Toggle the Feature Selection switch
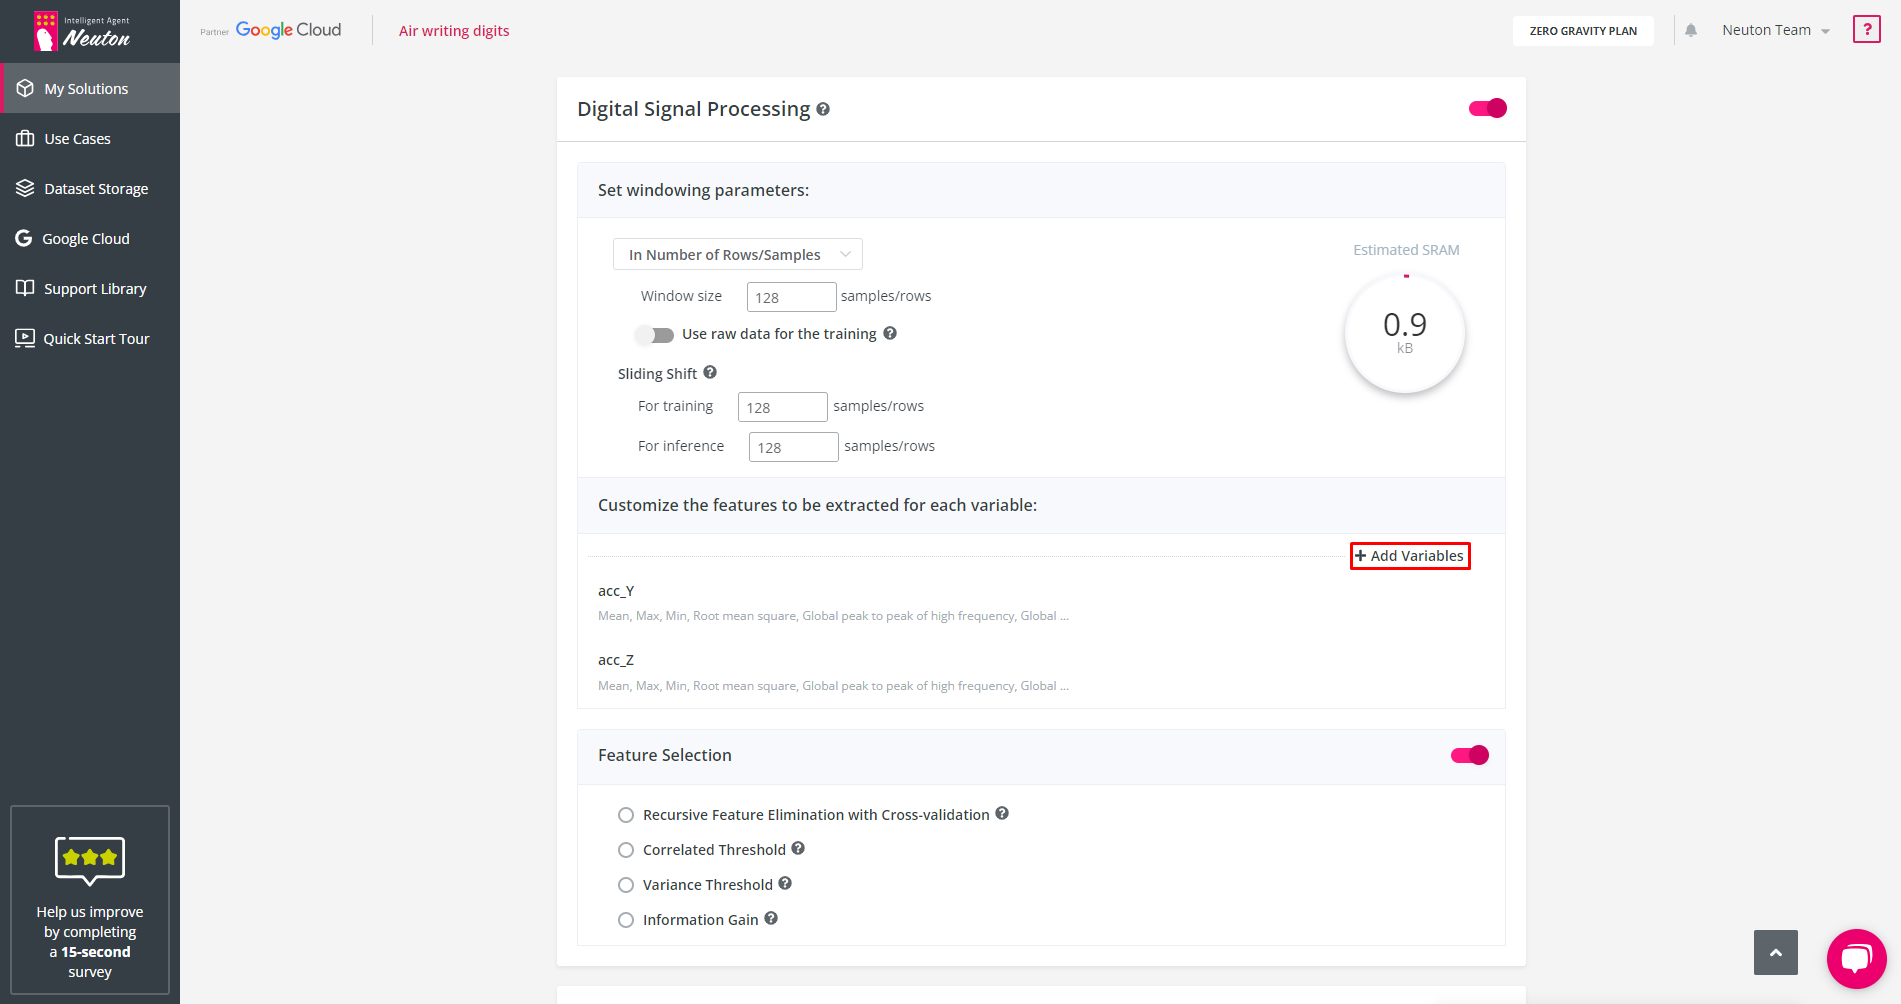Screen dimensions: 1901x1004 click(x=1470, y=755)
